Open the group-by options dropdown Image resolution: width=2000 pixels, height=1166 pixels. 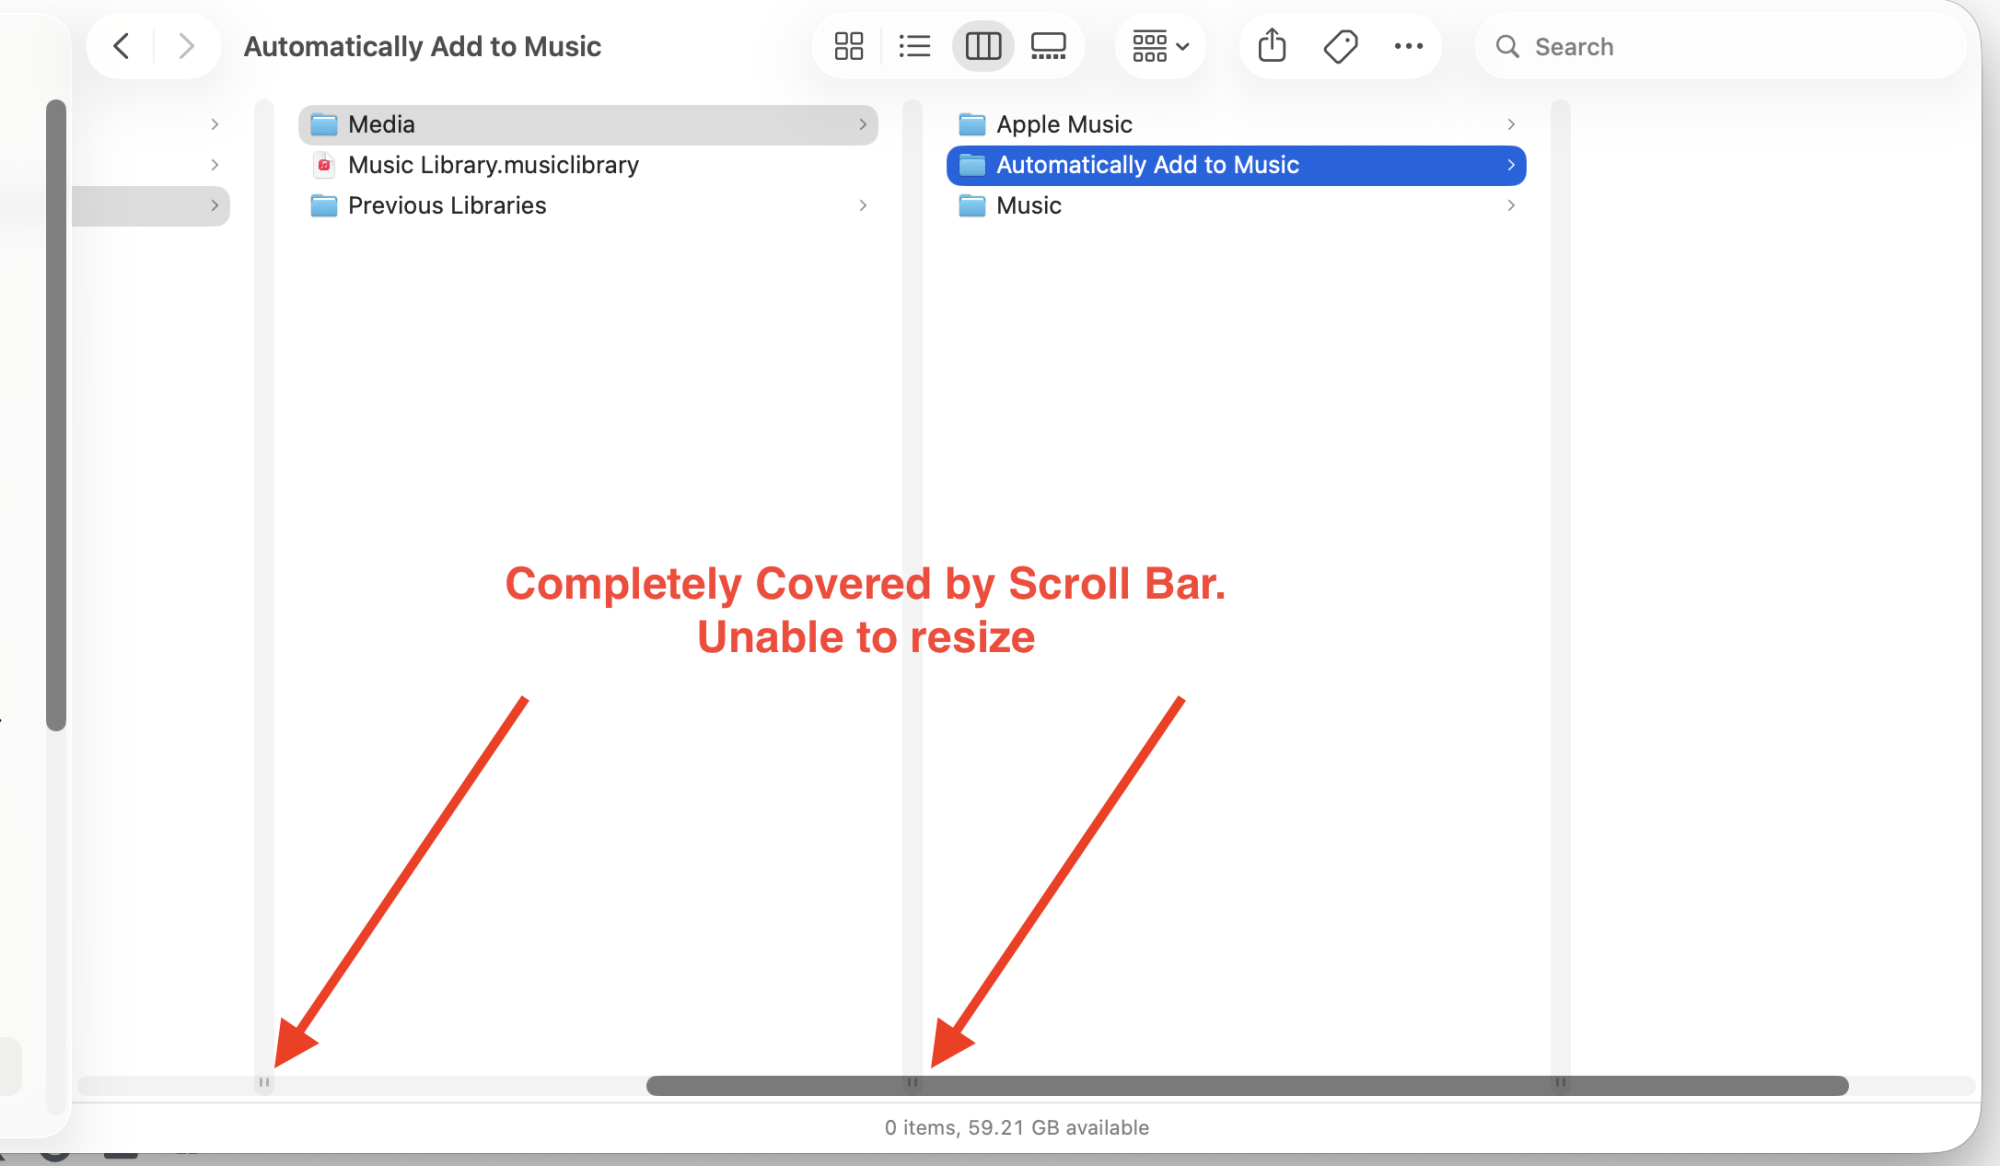tap(1160, 46)
